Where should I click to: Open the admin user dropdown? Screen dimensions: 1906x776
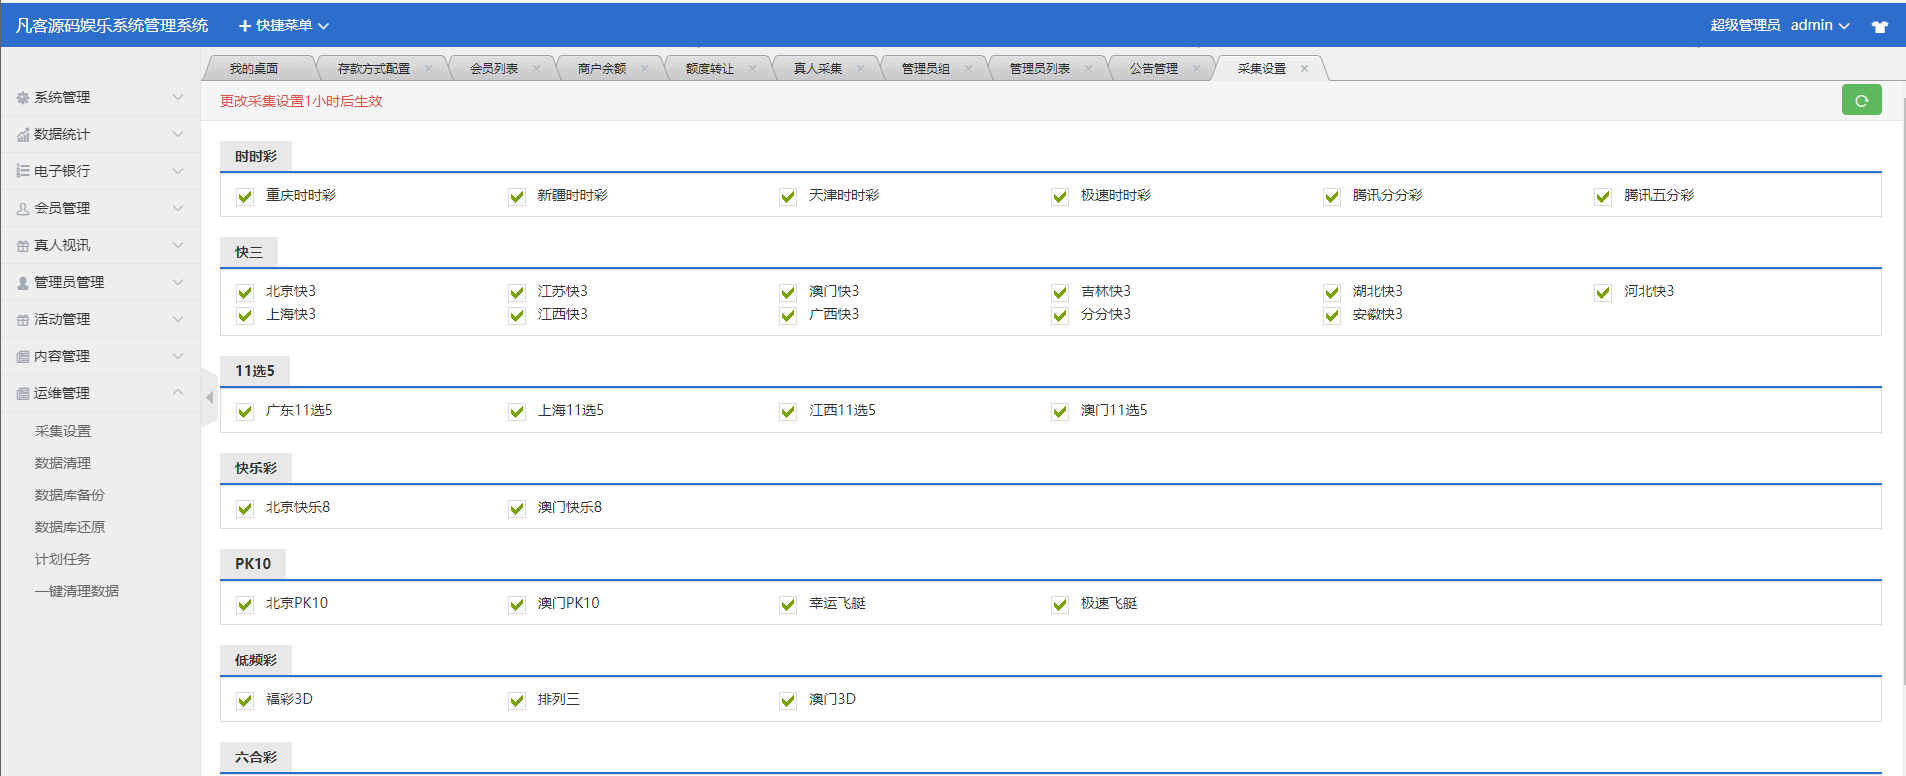1819,26
